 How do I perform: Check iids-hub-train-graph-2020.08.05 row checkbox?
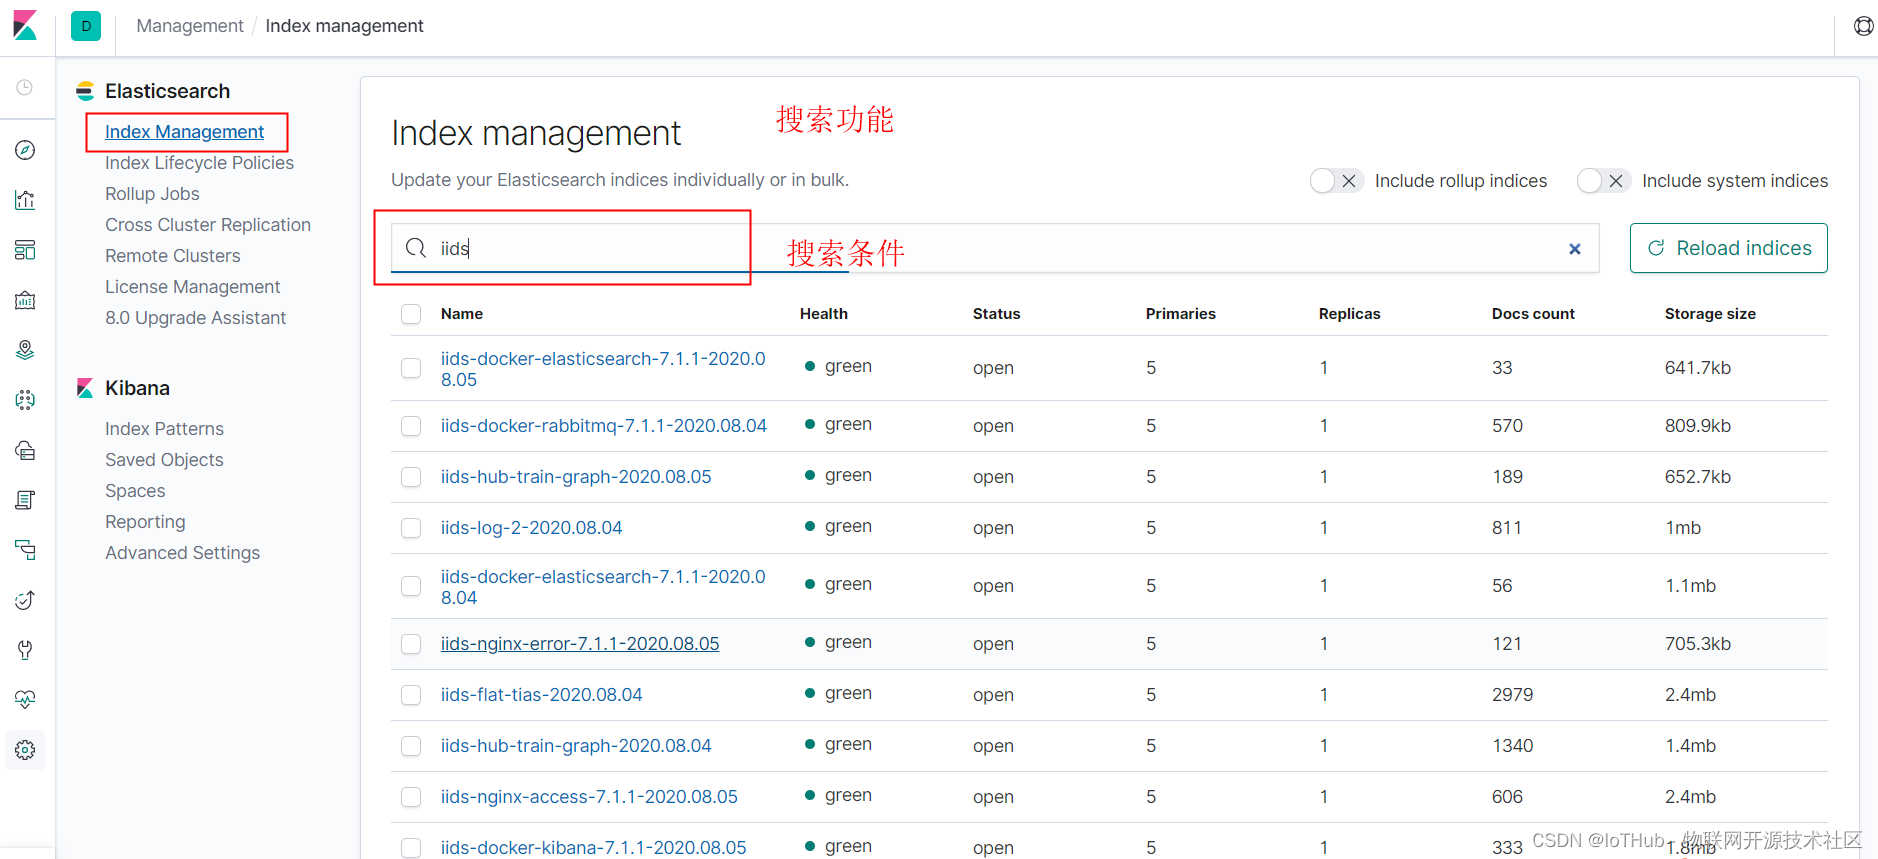coord(411,477)
